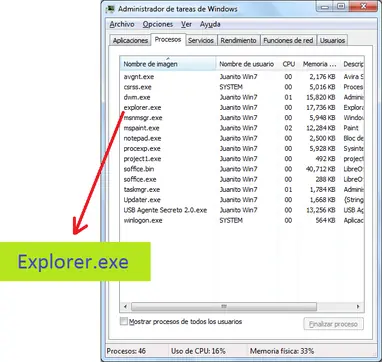Open the Usuarios tab
Screen dimensions: 382x362
(x=332, y=40)
